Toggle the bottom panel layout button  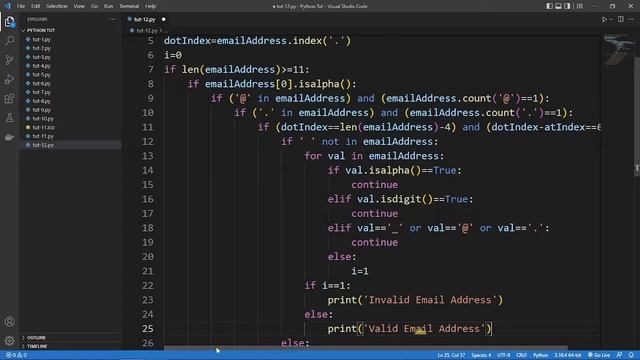[x=558, y=6]
